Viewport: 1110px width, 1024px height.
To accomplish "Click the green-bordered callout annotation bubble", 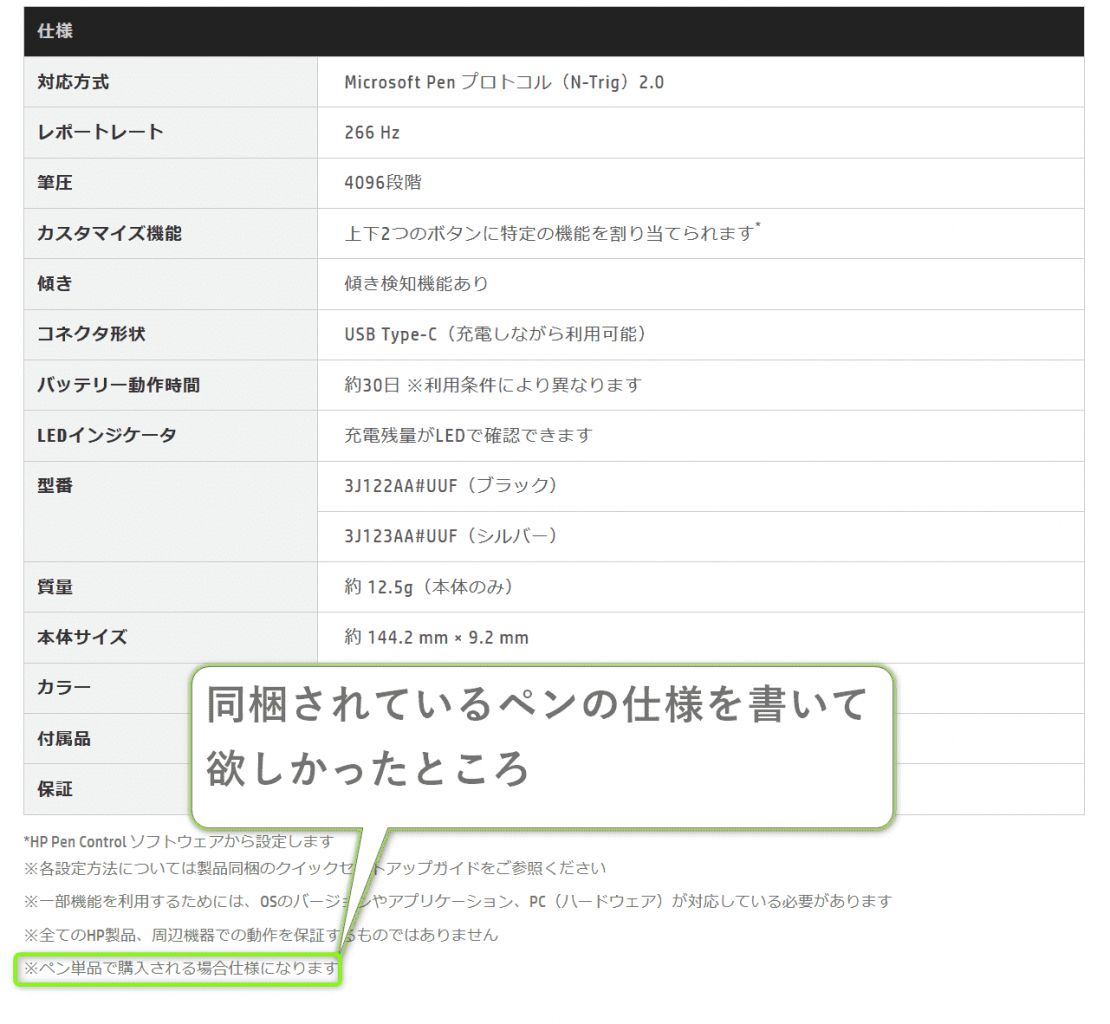I will point(540,745).
